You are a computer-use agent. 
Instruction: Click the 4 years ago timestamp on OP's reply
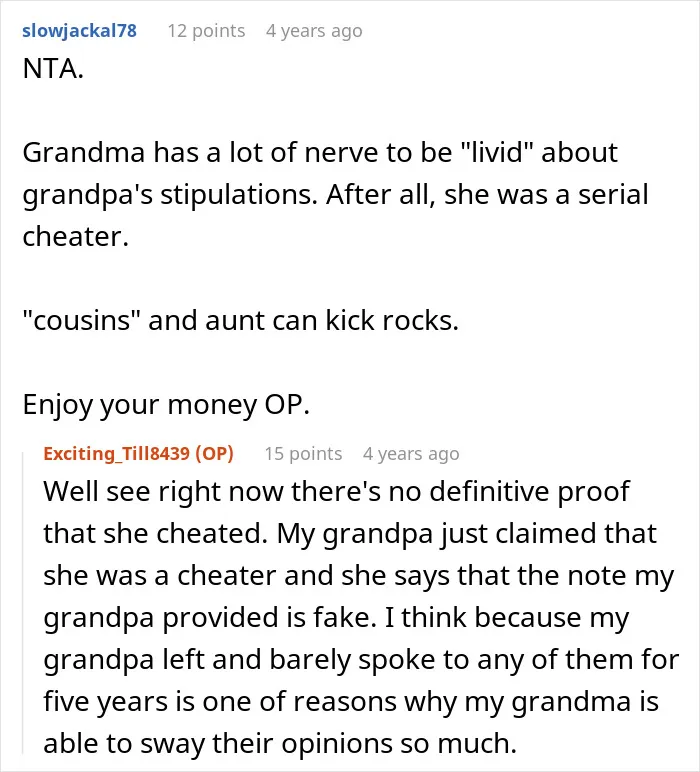411,453
